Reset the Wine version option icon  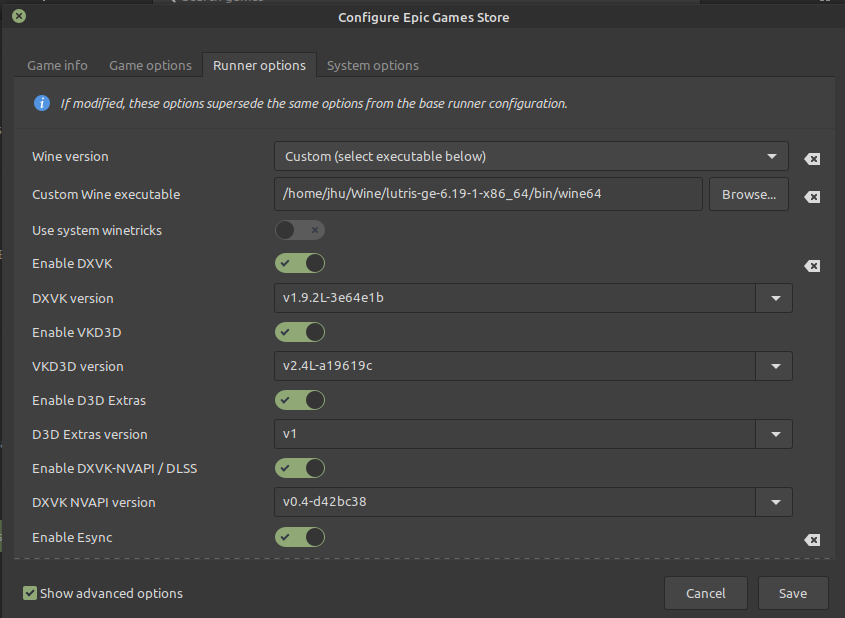(x=812, y=159)
